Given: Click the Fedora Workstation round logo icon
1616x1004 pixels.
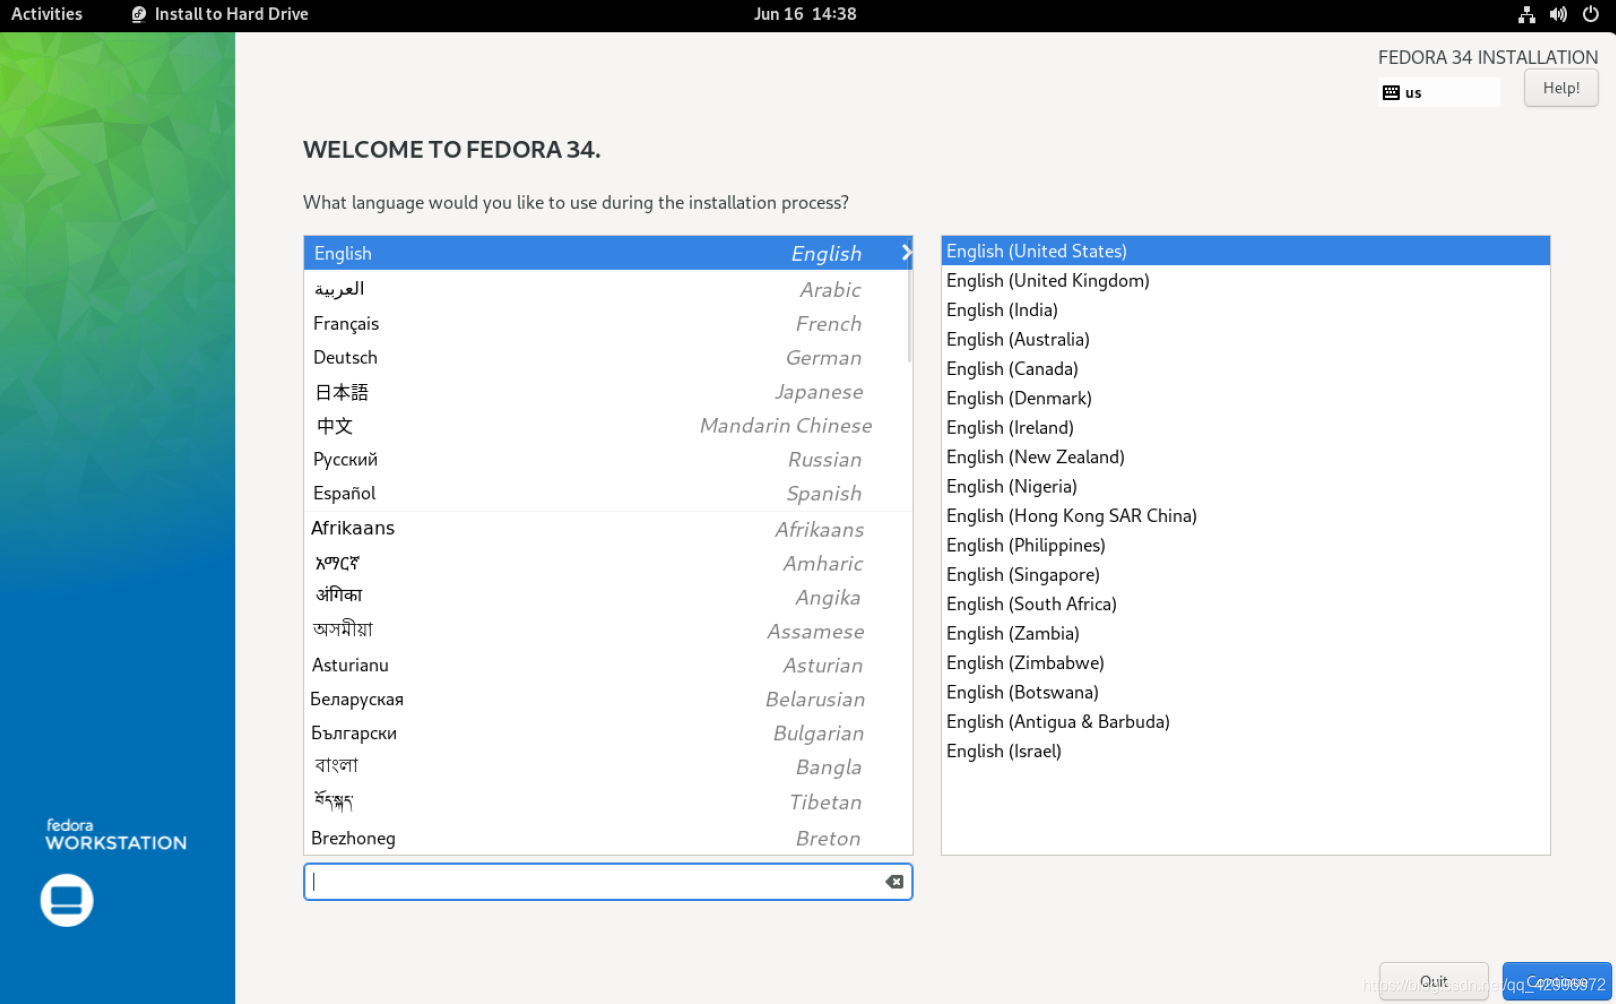Looking at the screenshot, I should [x=67, y=900].
